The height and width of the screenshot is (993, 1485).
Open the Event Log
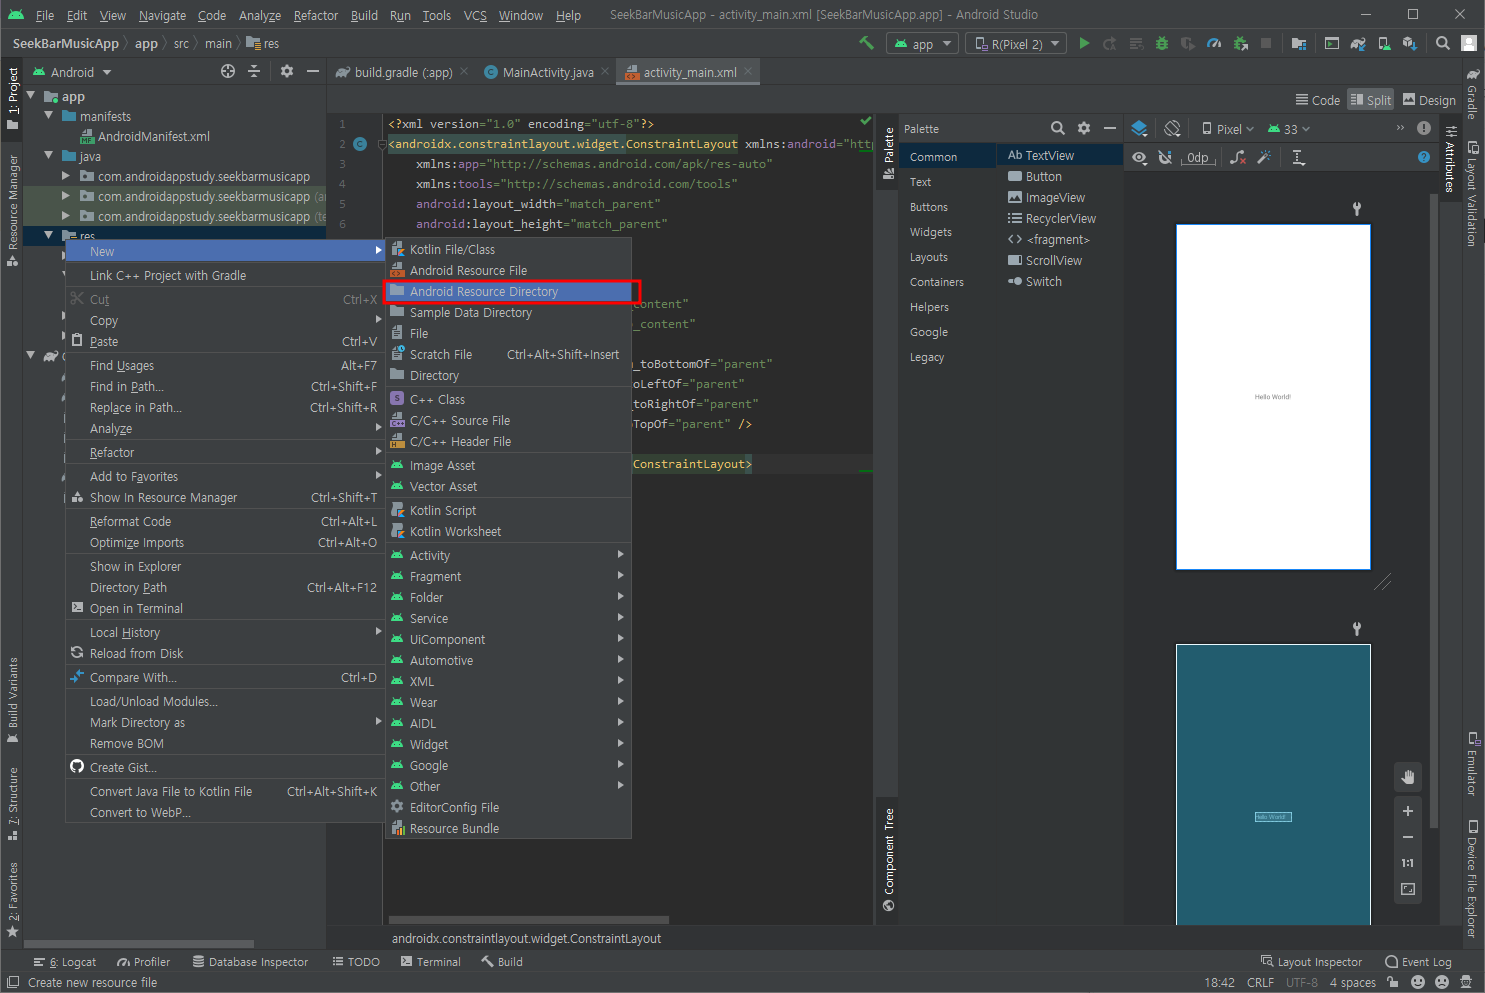pos(1418,962)
